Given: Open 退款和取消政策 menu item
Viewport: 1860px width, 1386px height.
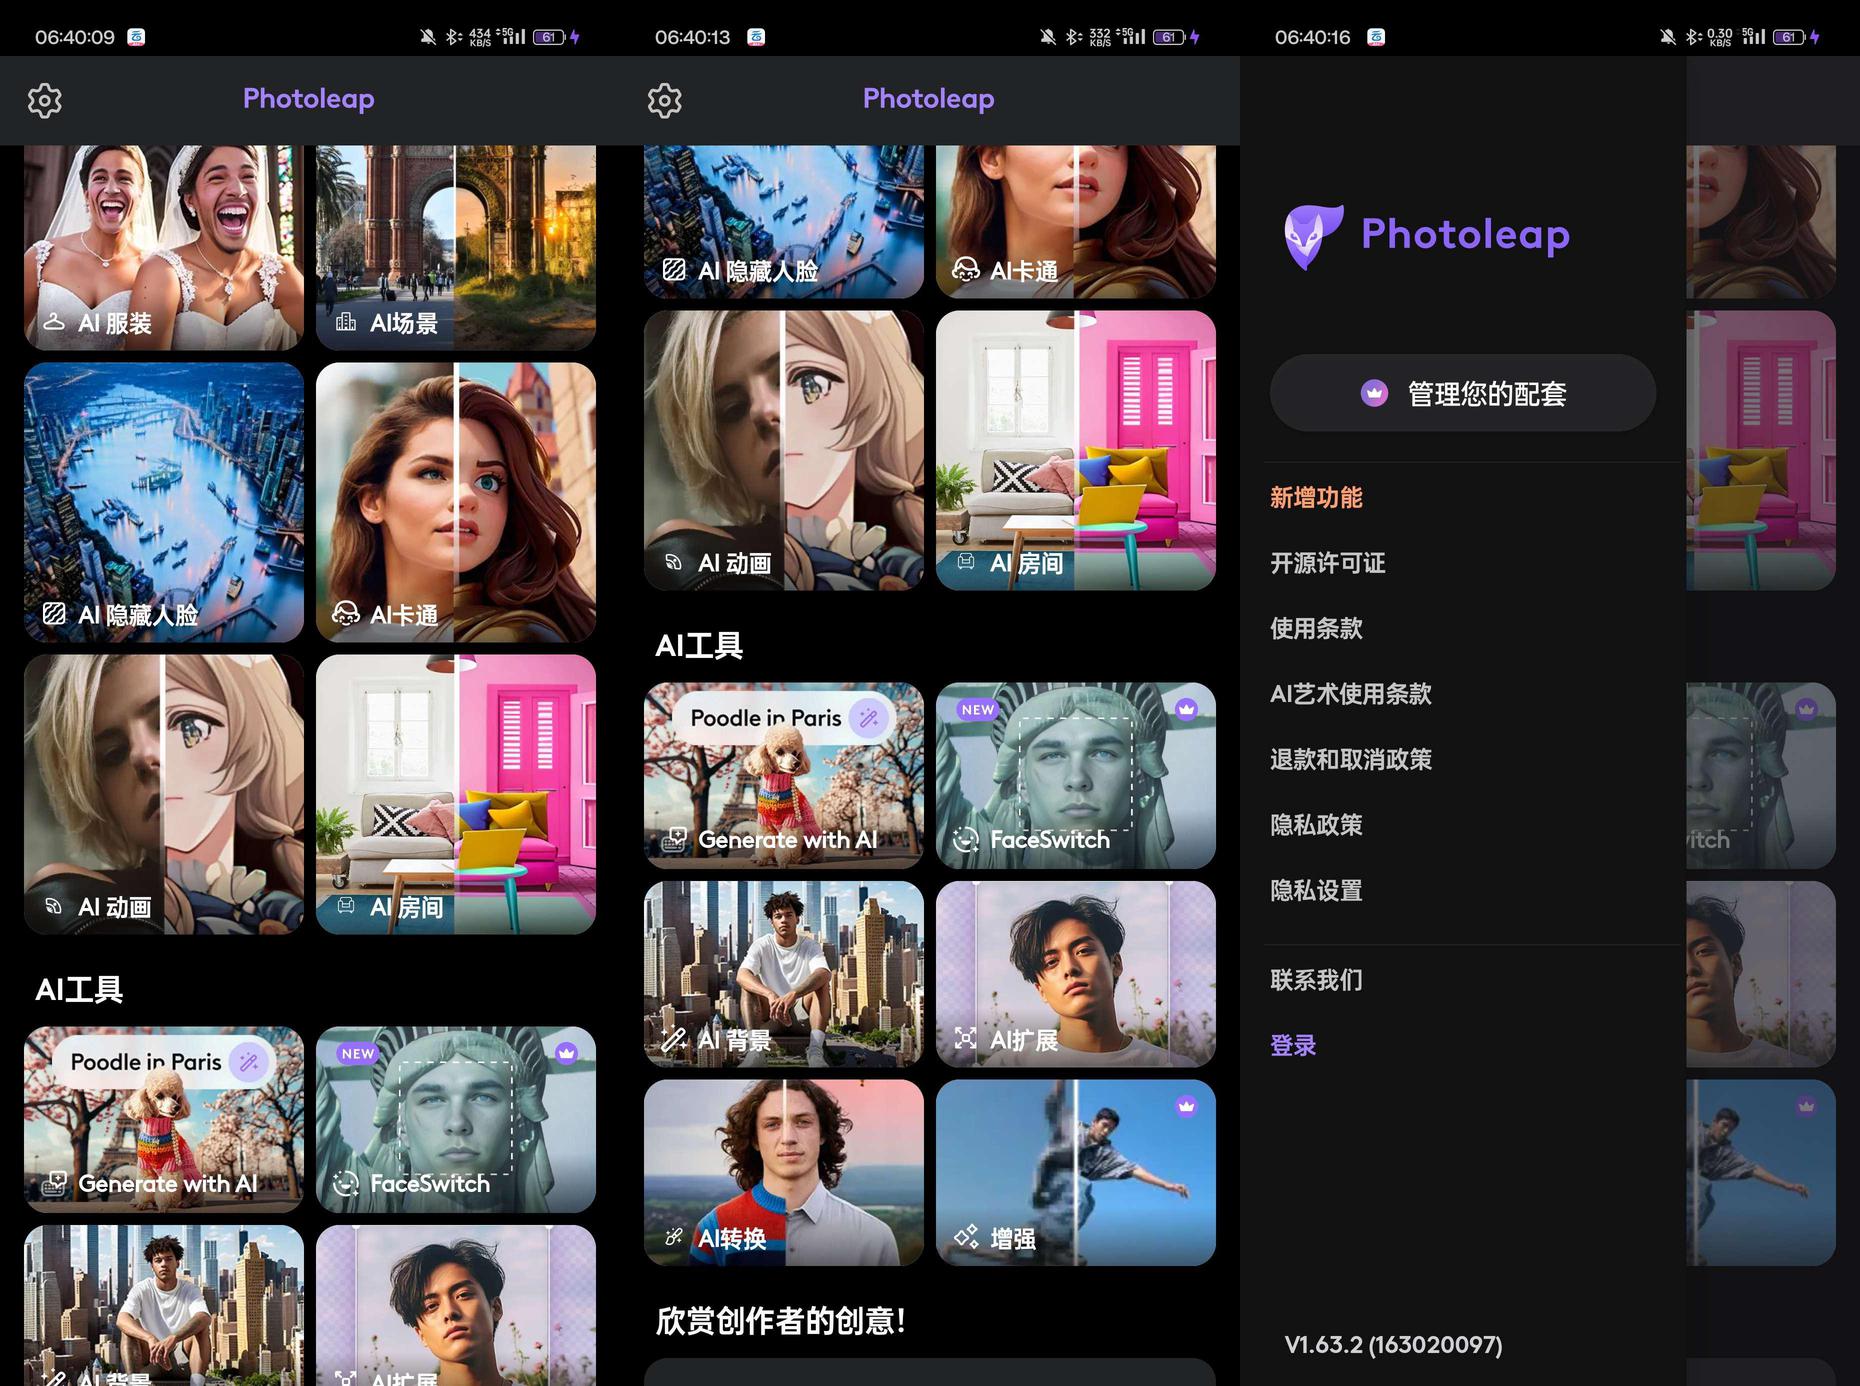Looking at the screenshot, I should tap(1351, 759).
